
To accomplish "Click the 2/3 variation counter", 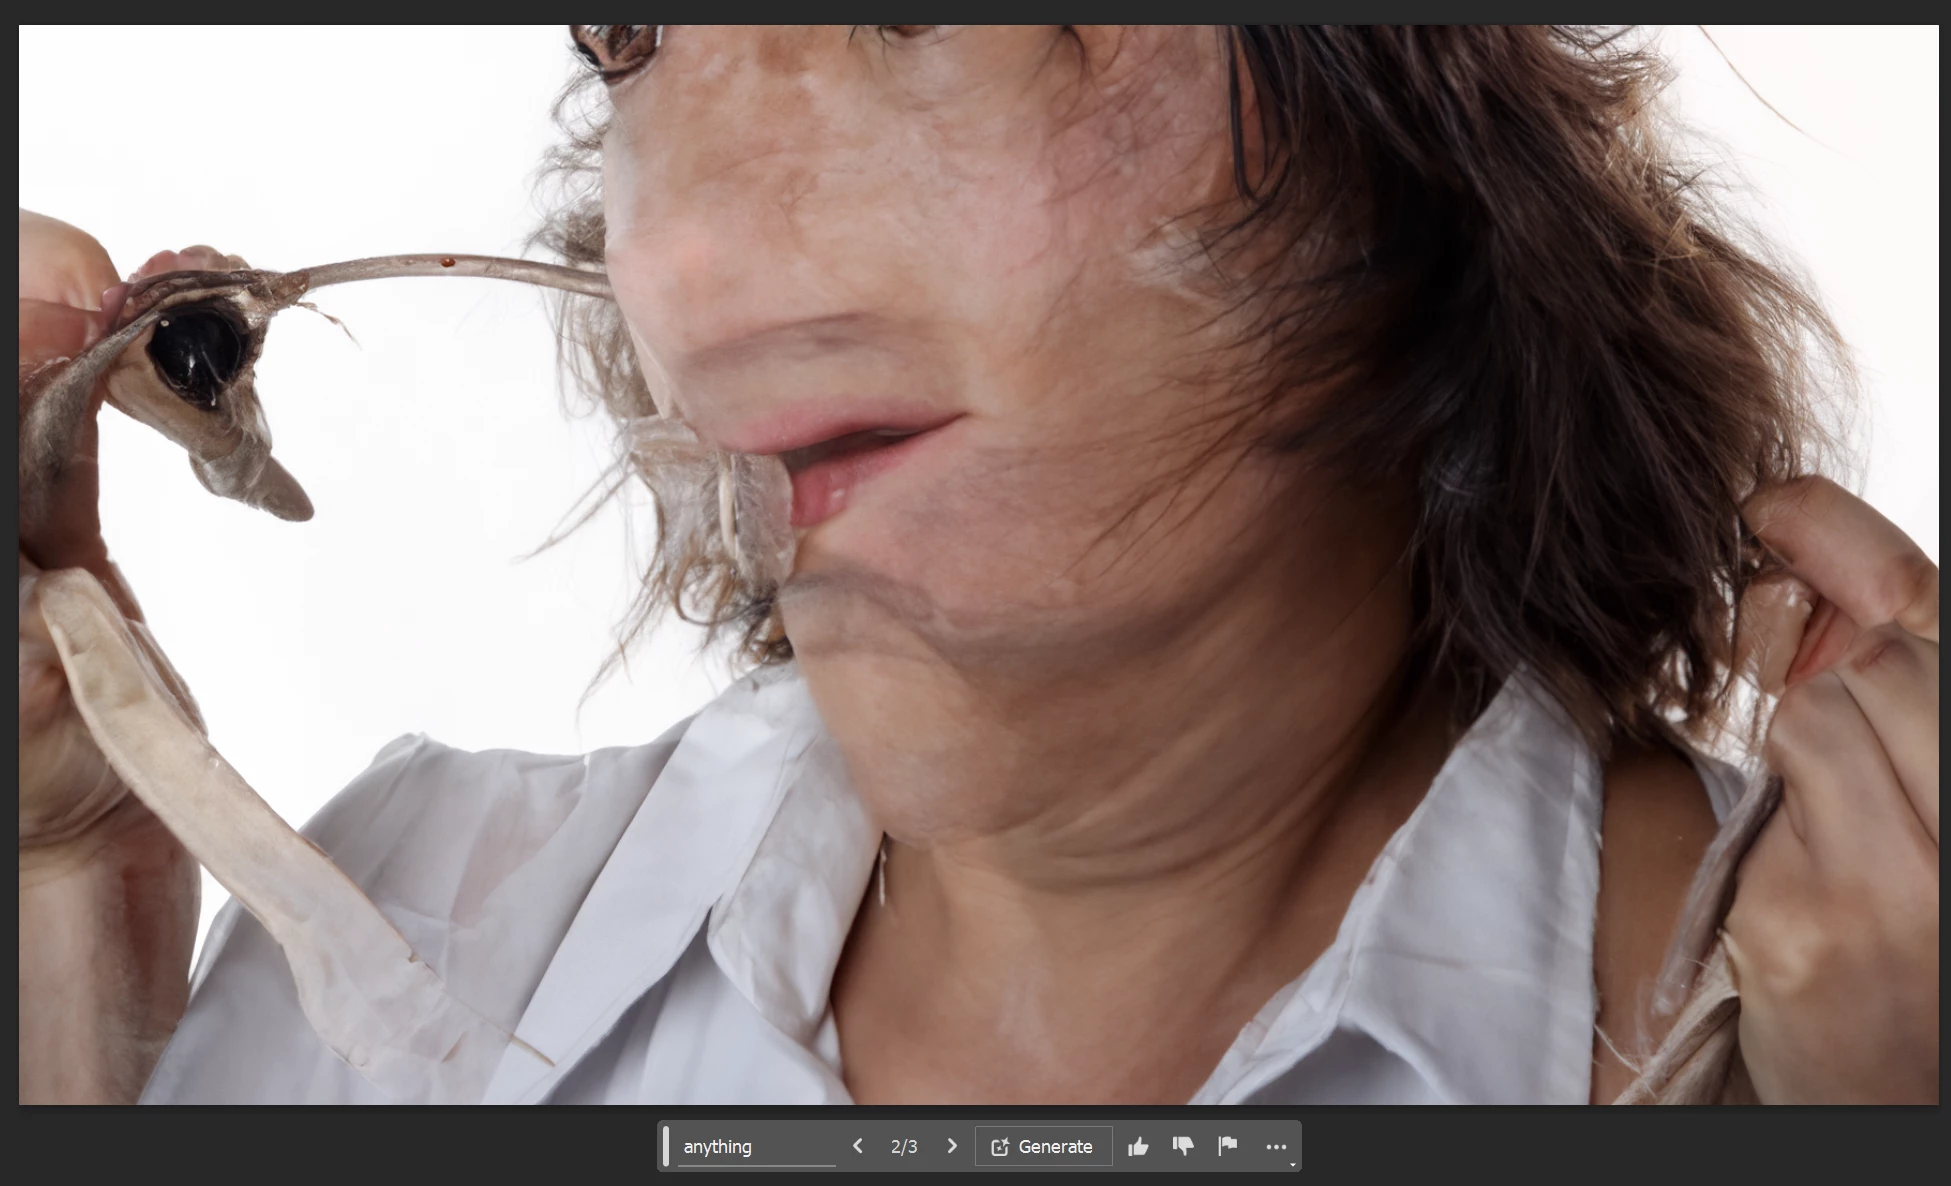I will [904, 1146].
